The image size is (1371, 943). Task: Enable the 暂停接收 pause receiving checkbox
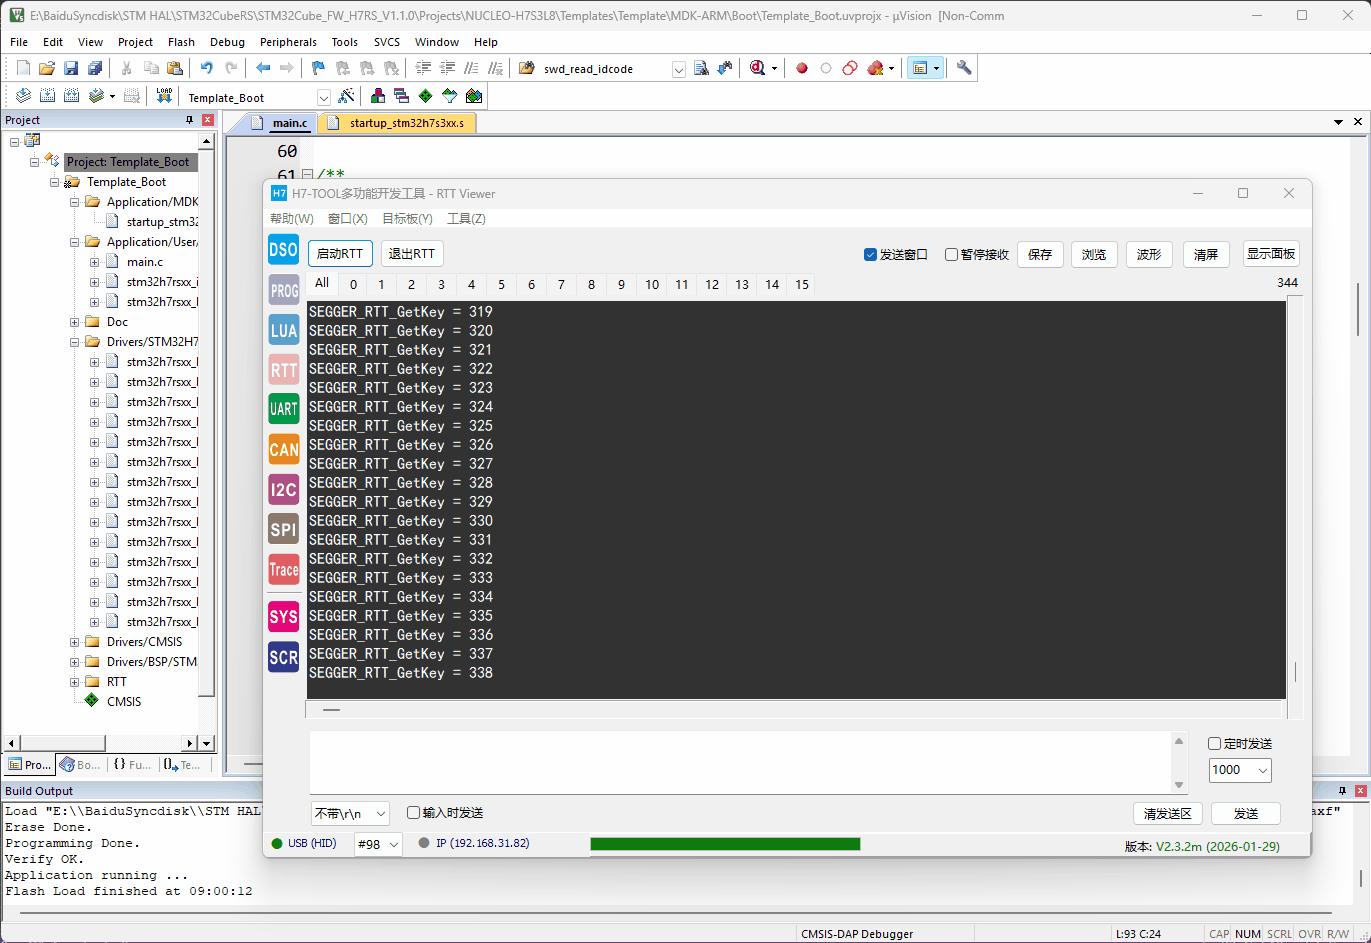pyautogui.click(x=951, y=254)
